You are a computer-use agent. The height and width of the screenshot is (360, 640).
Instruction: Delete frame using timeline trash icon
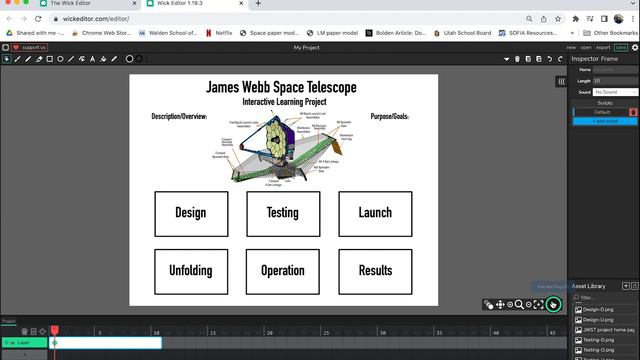[24, 331]
